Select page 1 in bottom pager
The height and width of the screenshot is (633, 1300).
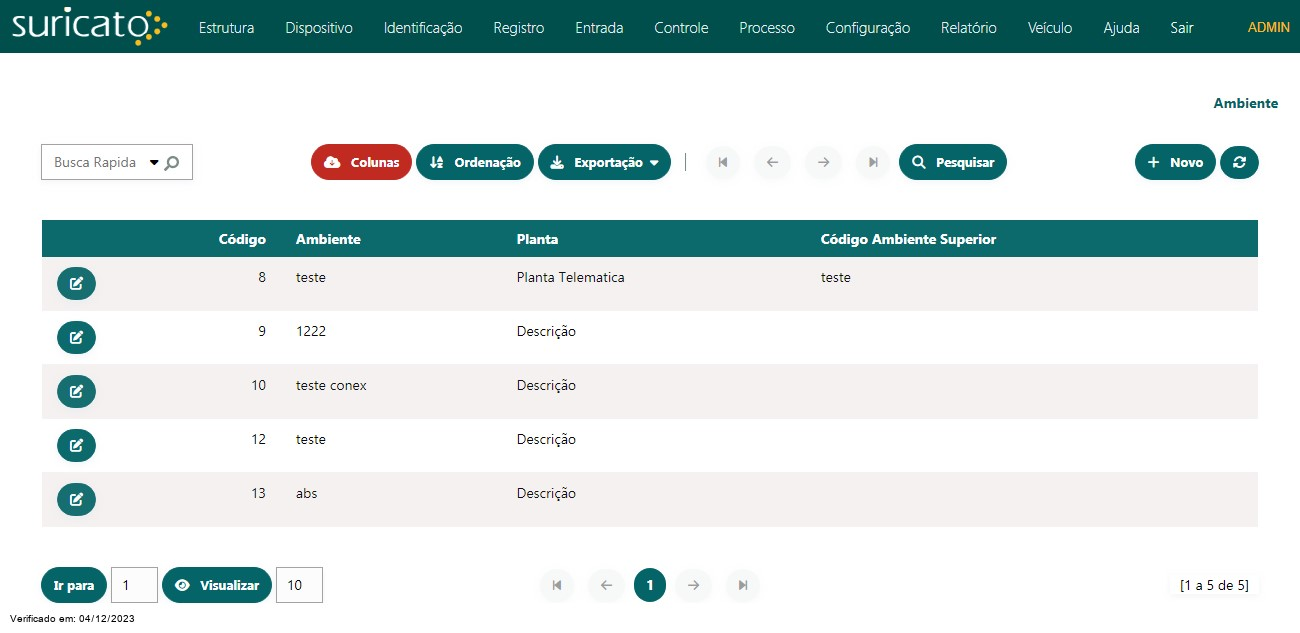pos(650,585)
